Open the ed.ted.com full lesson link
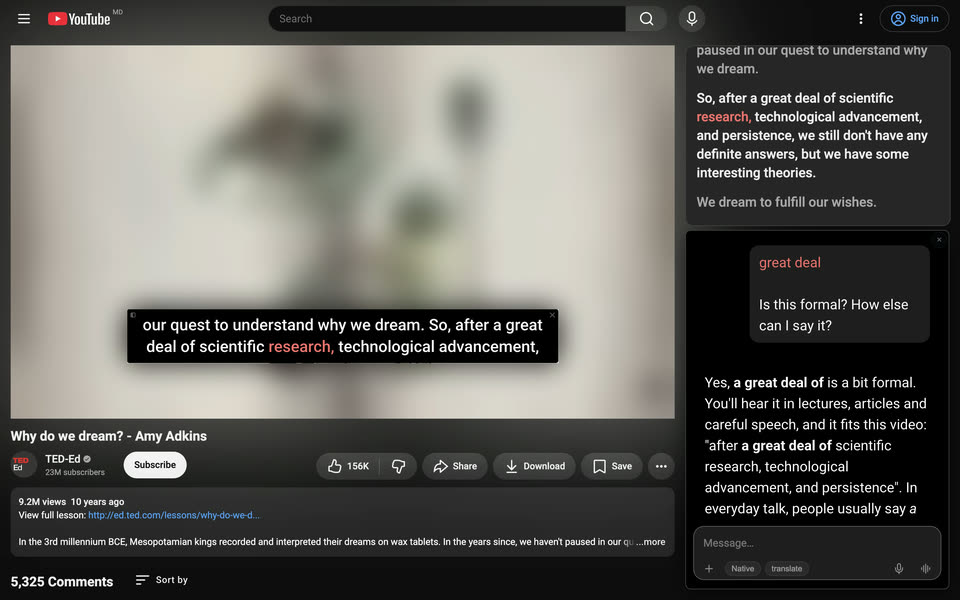This screenshot has width=960, height=600. [174, 515]
